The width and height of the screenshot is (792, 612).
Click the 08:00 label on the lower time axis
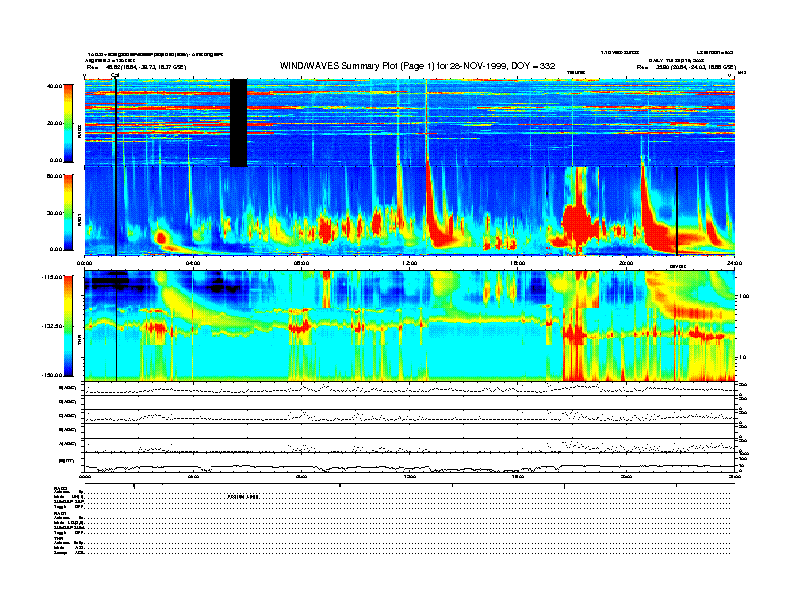pyautogui.click(x=302, y=476)
